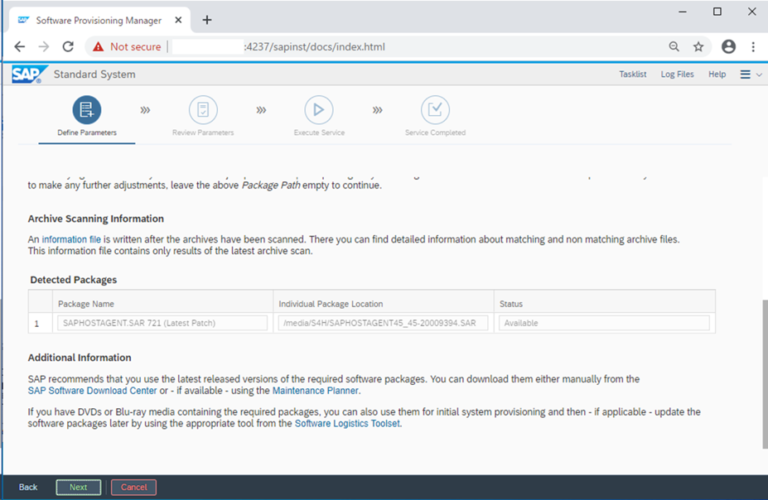Open the information file link

click(71, 239)
